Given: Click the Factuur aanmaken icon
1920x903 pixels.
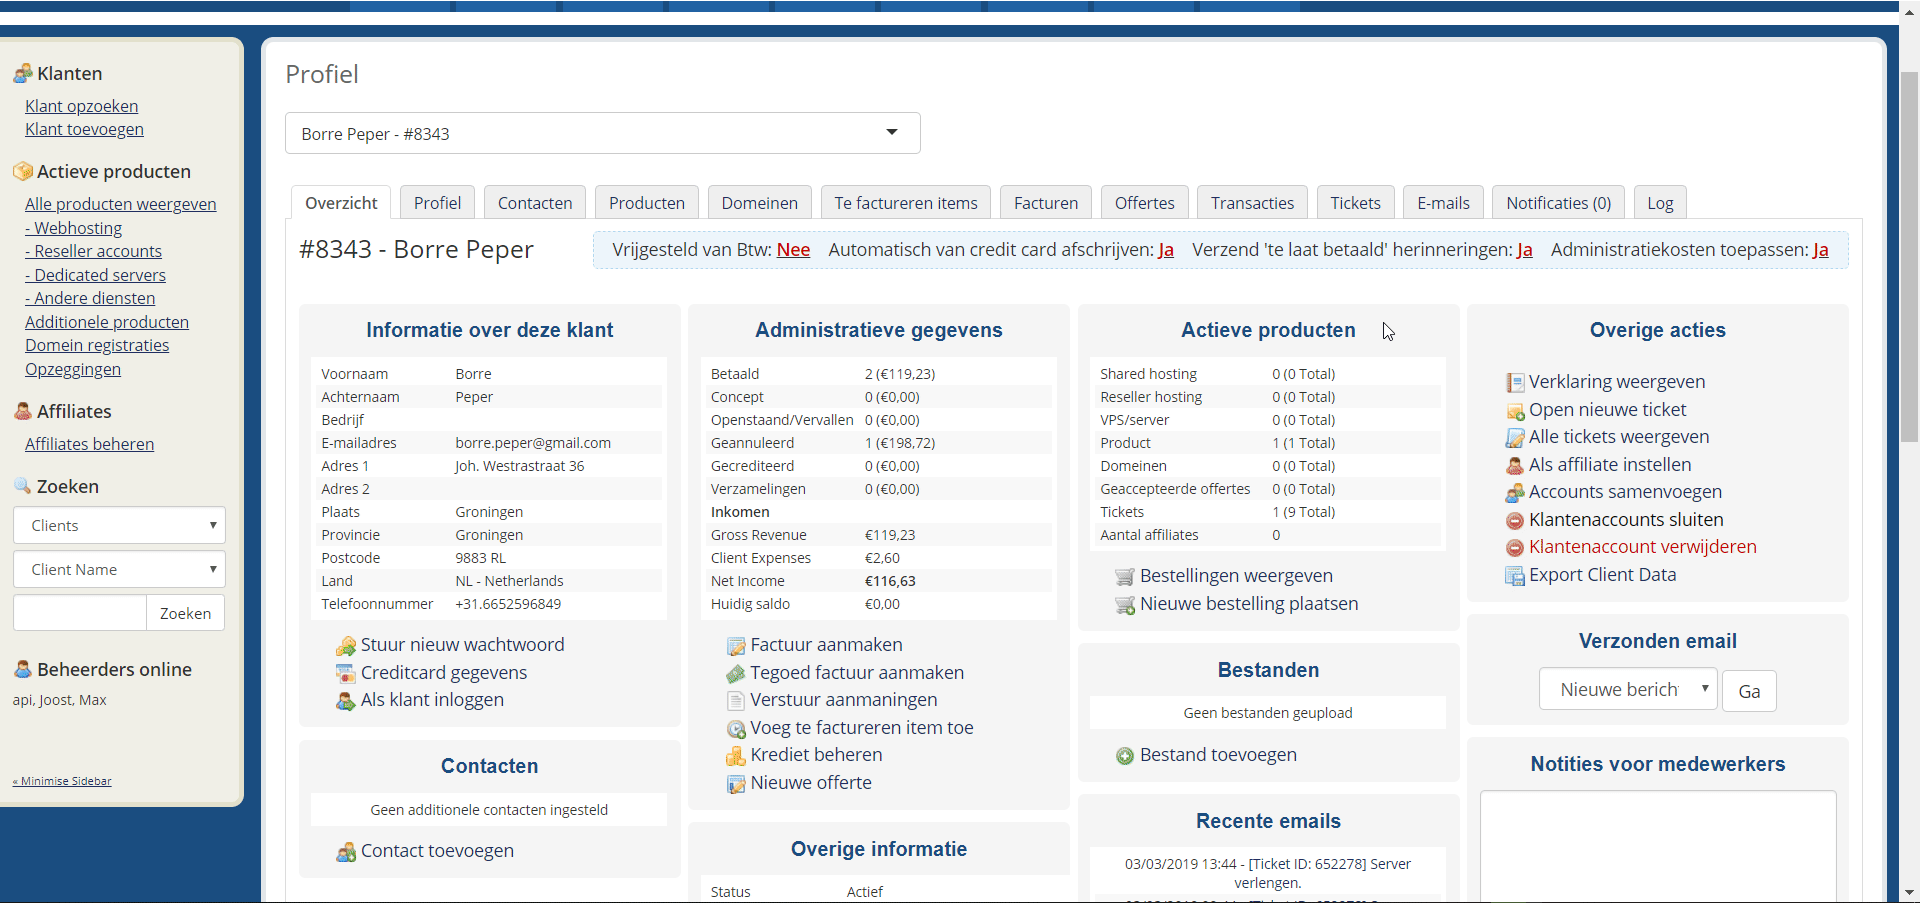Looking at the screenshot, I should 736,646.
